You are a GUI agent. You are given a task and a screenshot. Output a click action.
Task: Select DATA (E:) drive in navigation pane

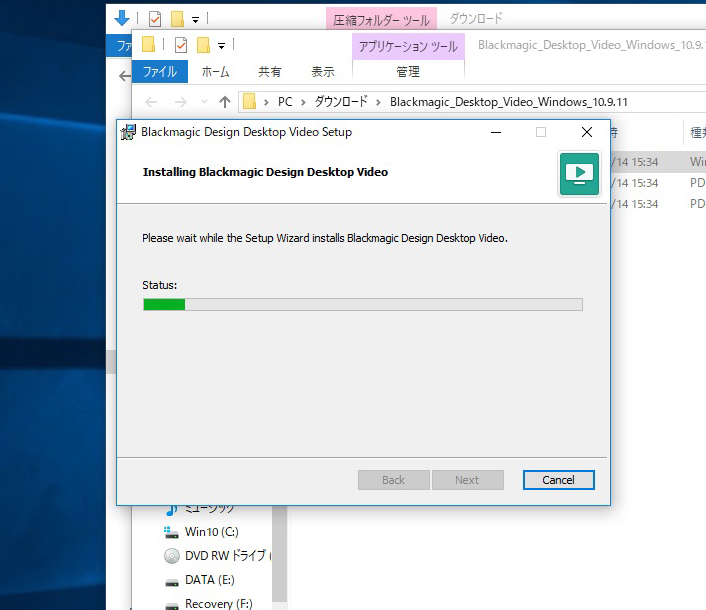(x=199, y=580)
